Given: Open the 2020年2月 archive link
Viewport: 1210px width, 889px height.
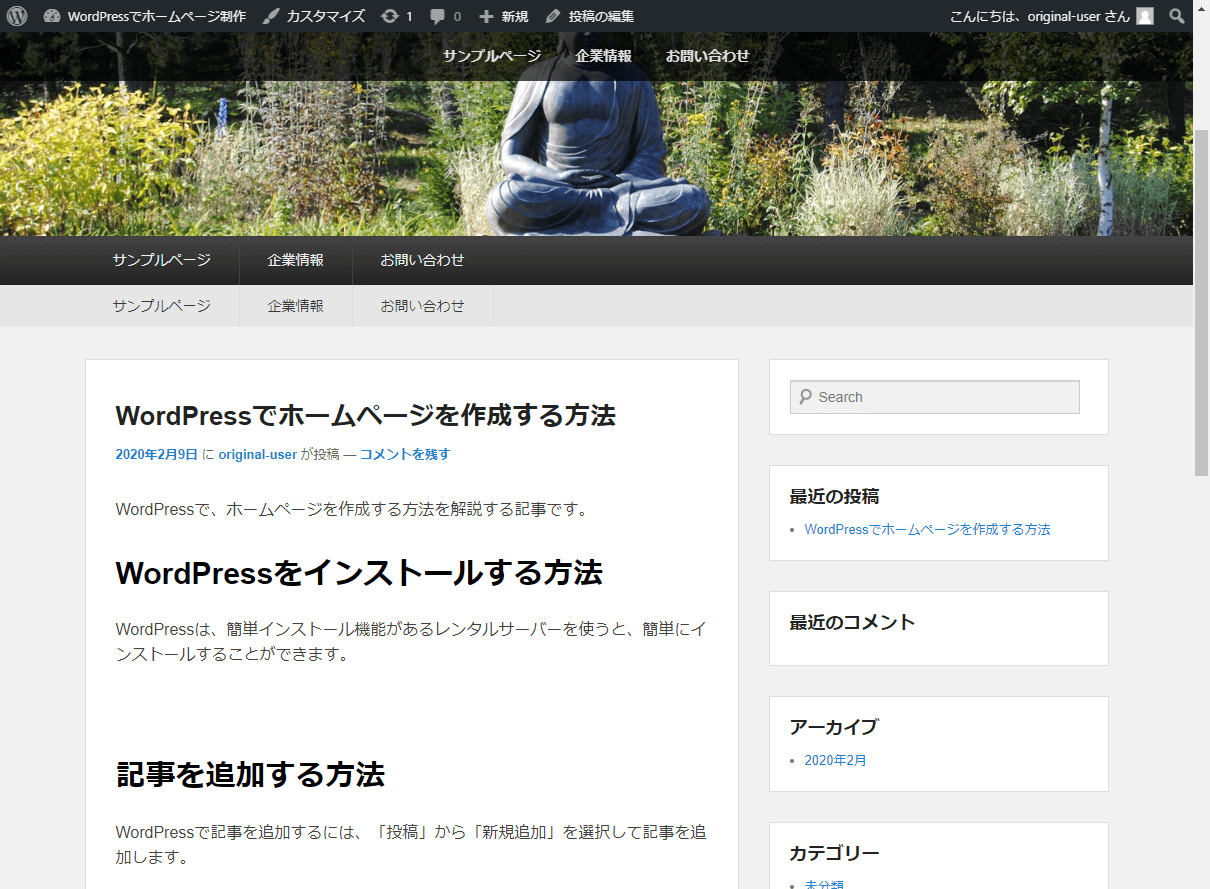Looking at the screenshot, I should [x=836, y=760].
